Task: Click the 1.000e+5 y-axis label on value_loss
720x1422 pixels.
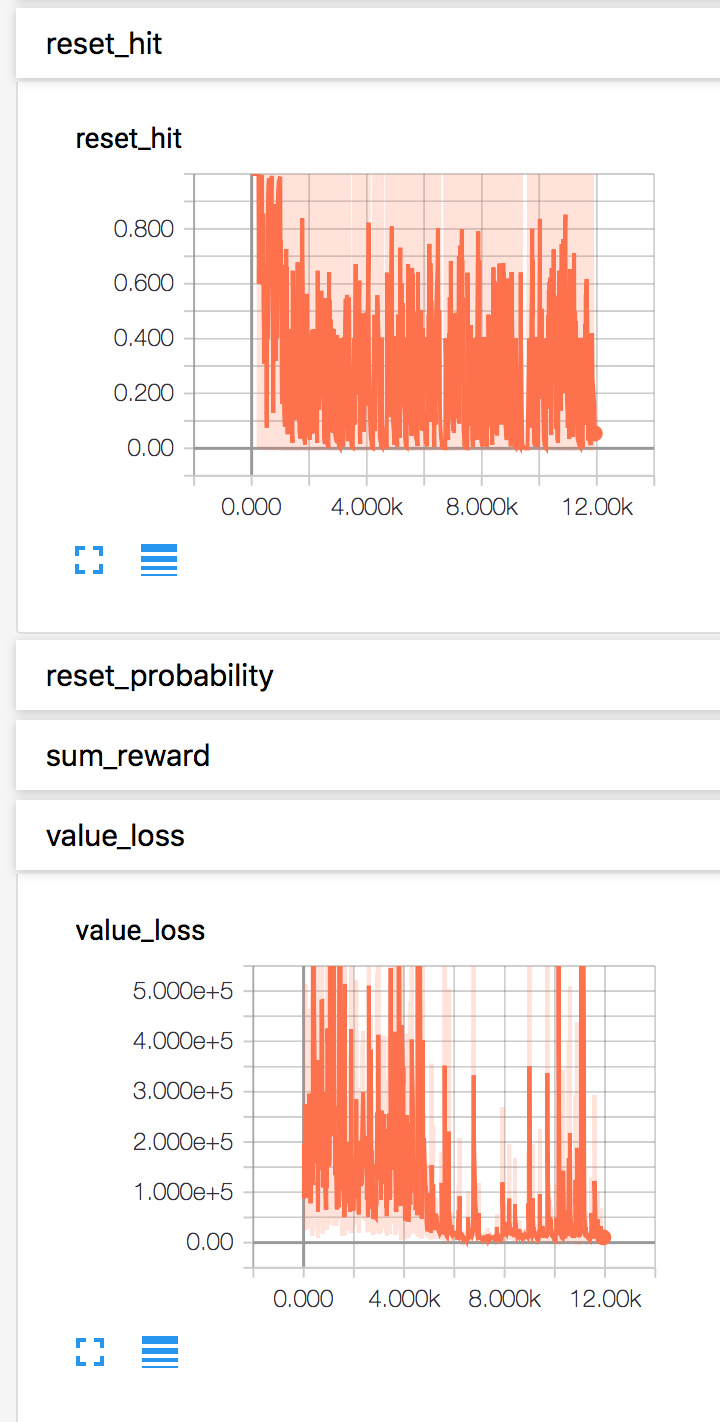Action: (183, 1192)
